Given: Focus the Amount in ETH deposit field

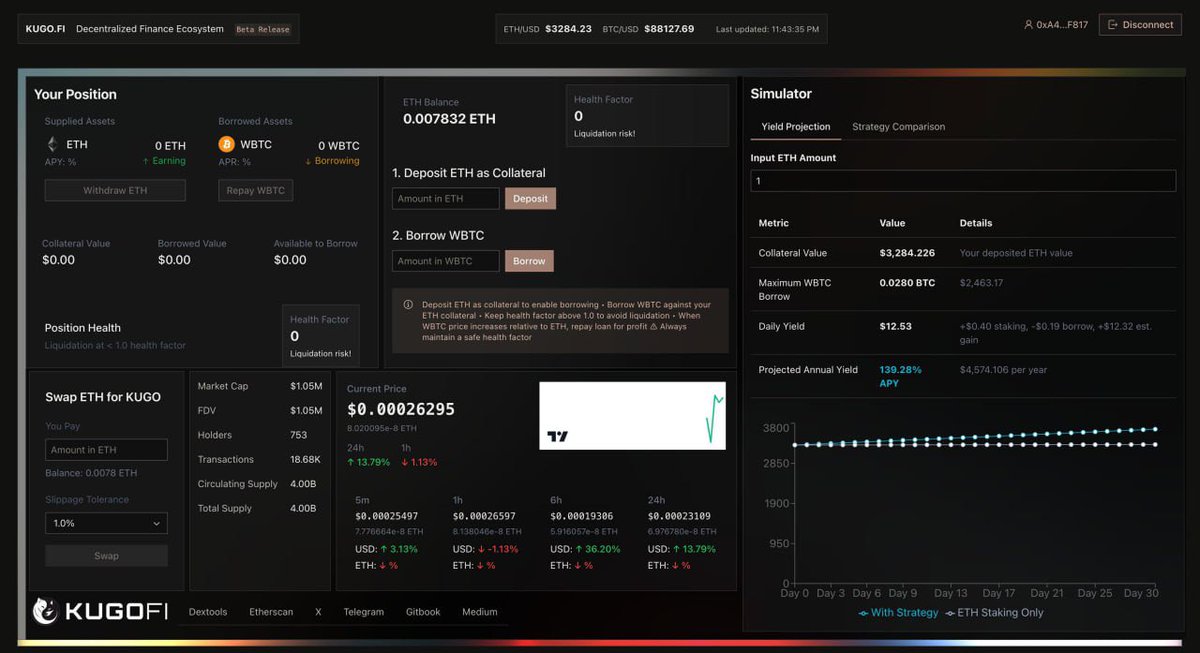Looking at the screenshot, I should [446, 198].
